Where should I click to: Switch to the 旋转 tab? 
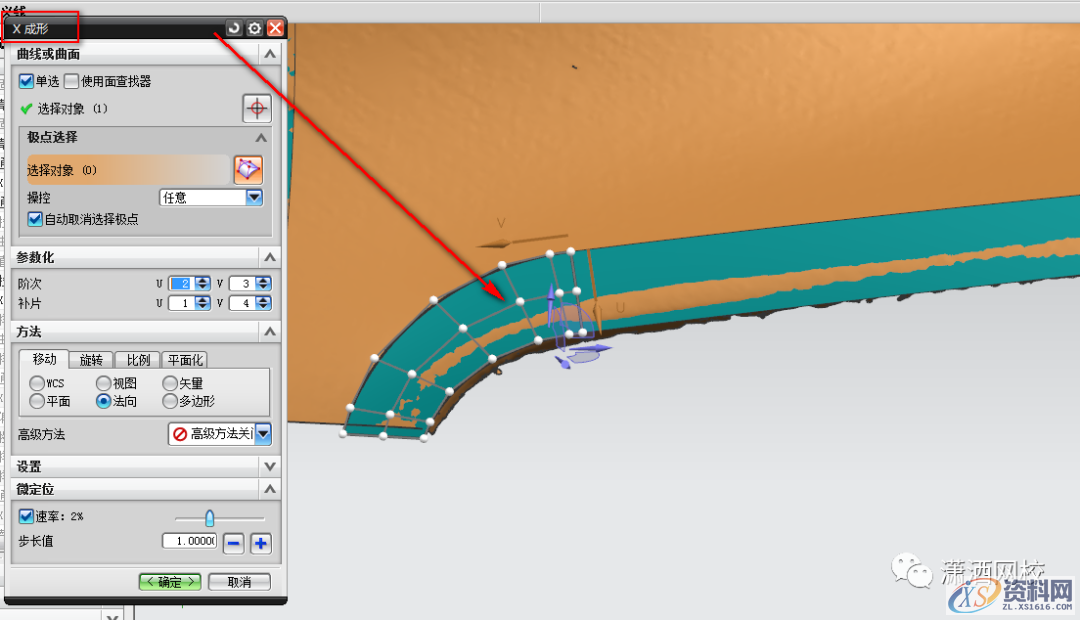[x=91, y=360]
